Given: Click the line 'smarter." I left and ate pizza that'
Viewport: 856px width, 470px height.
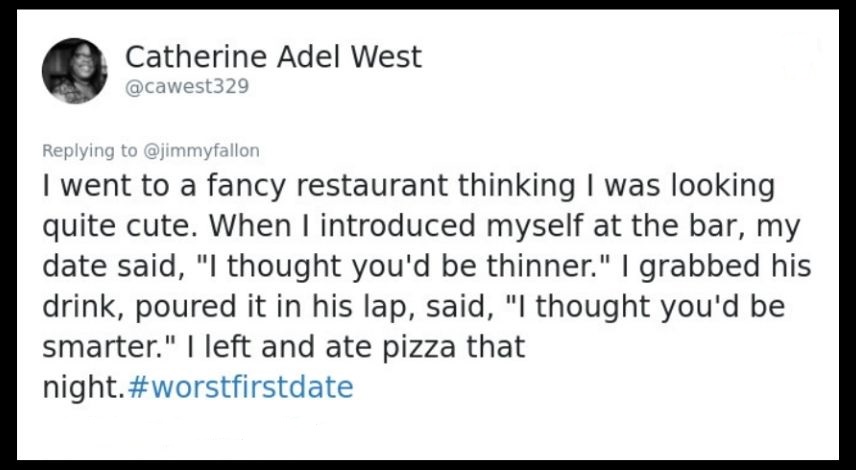Looking at the screenshot, I should (x=284, y=347).
